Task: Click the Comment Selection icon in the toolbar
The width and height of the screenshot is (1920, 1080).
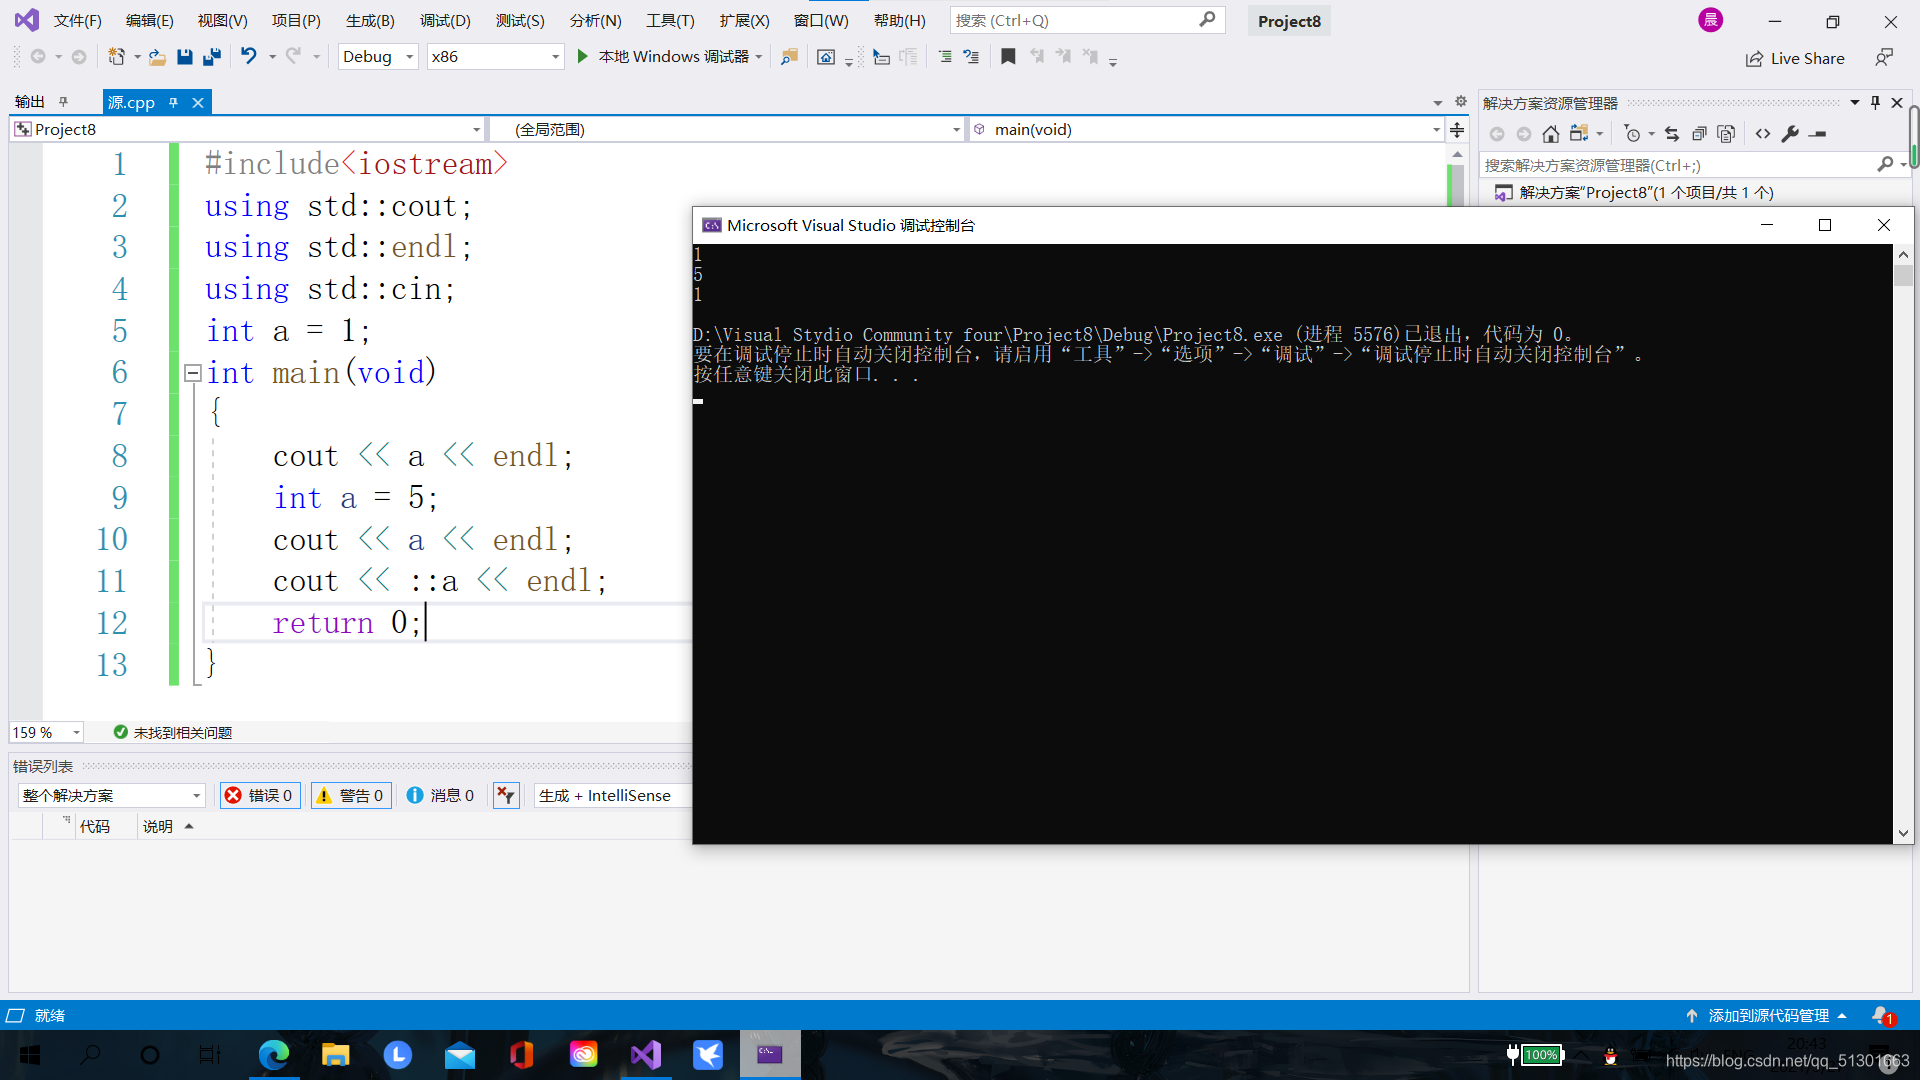Action: [944, 57]
